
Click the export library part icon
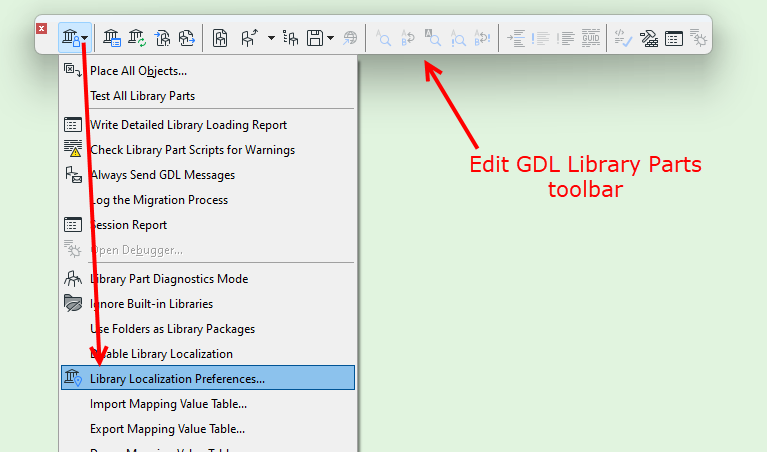[186, 38]
